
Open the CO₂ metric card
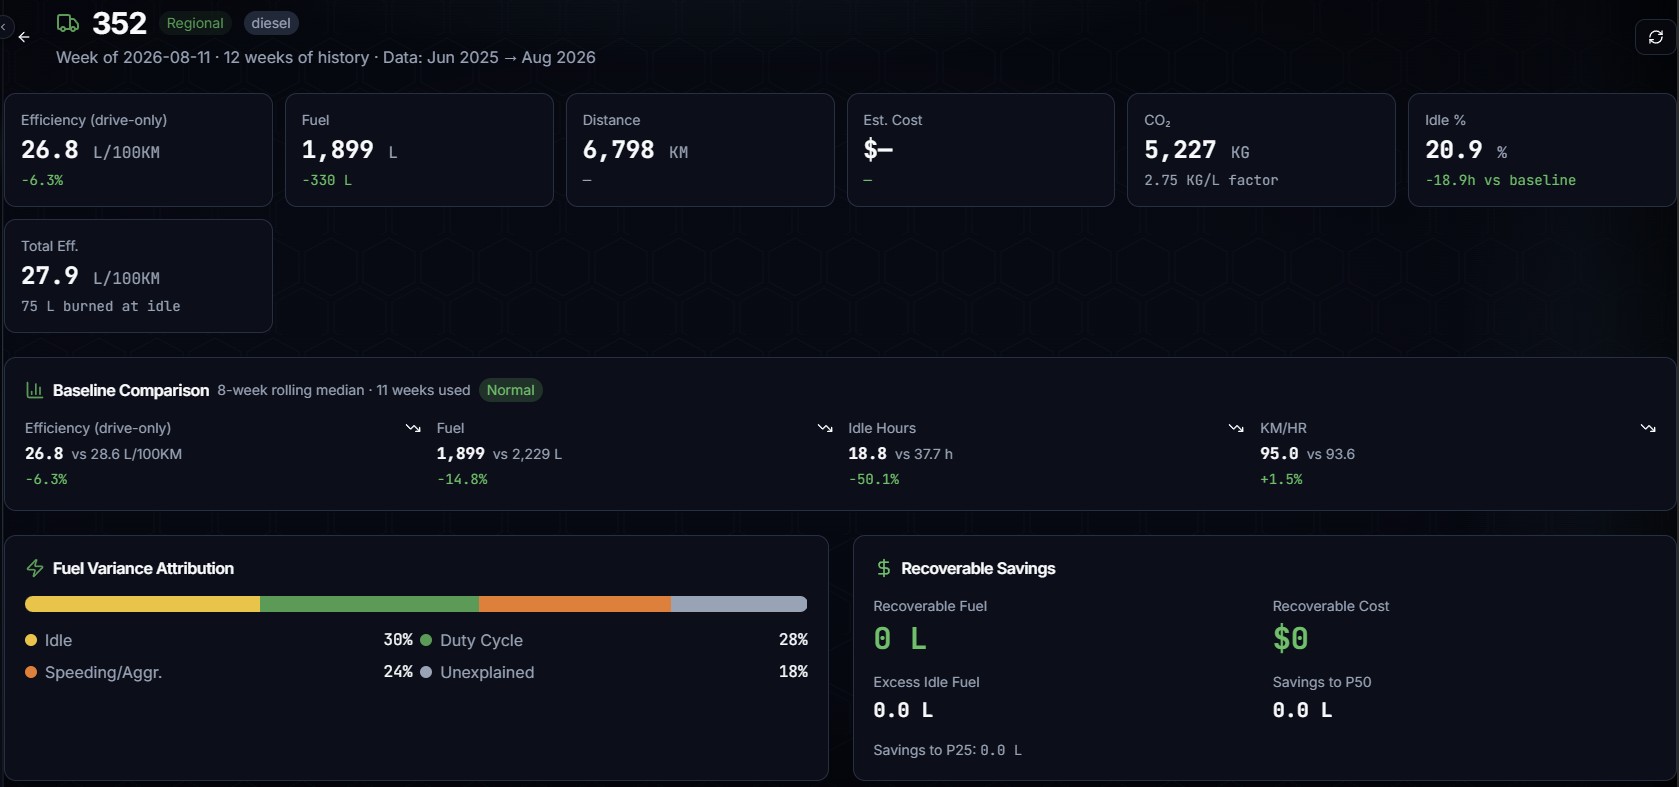(x=1261, y=150)
